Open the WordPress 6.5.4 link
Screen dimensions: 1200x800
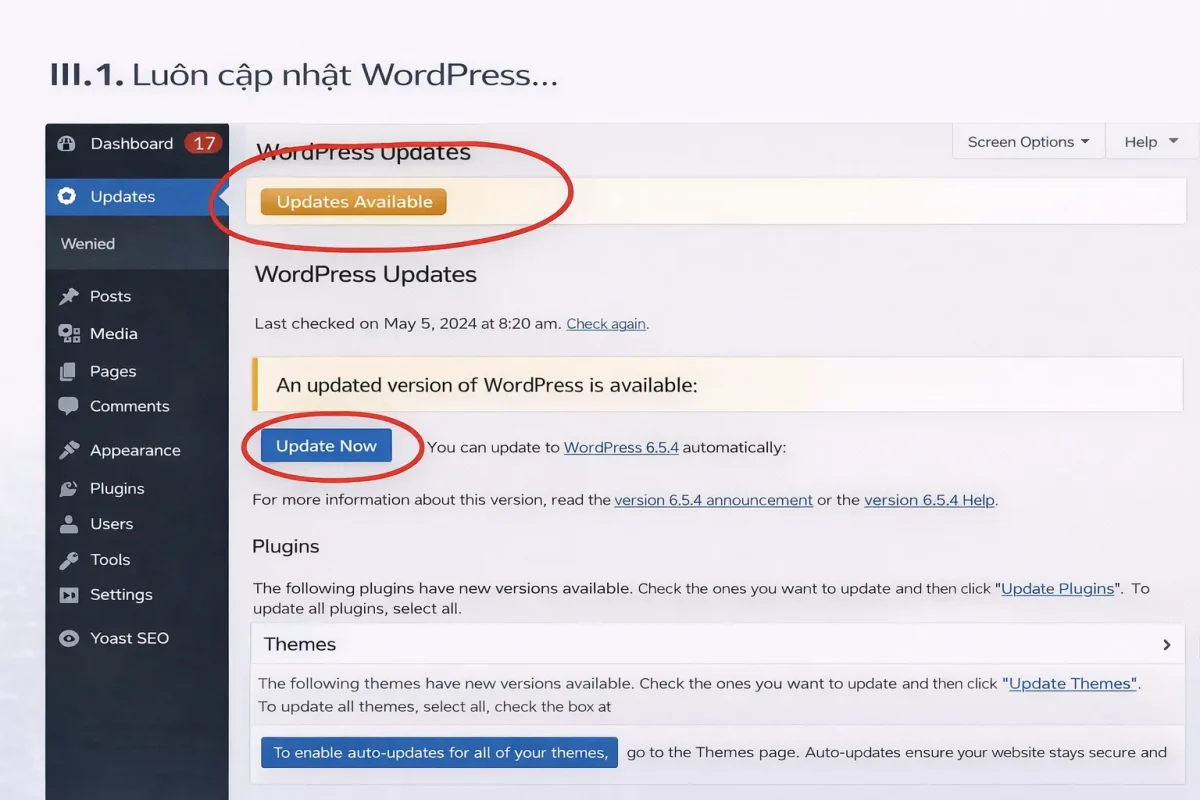tap(621, 448)
